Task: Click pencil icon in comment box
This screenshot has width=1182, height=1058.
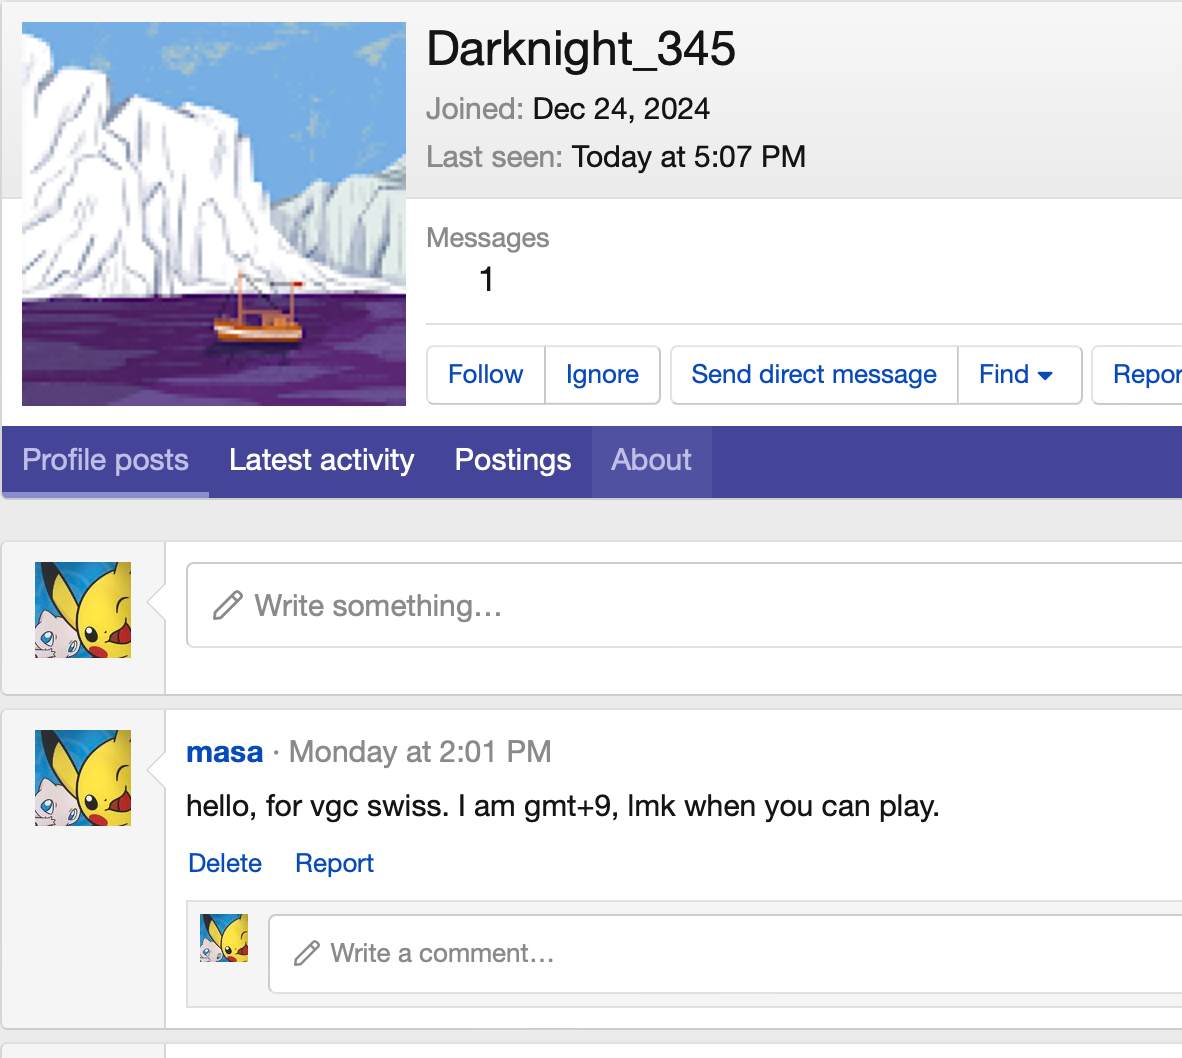Action: coord(307,953)
